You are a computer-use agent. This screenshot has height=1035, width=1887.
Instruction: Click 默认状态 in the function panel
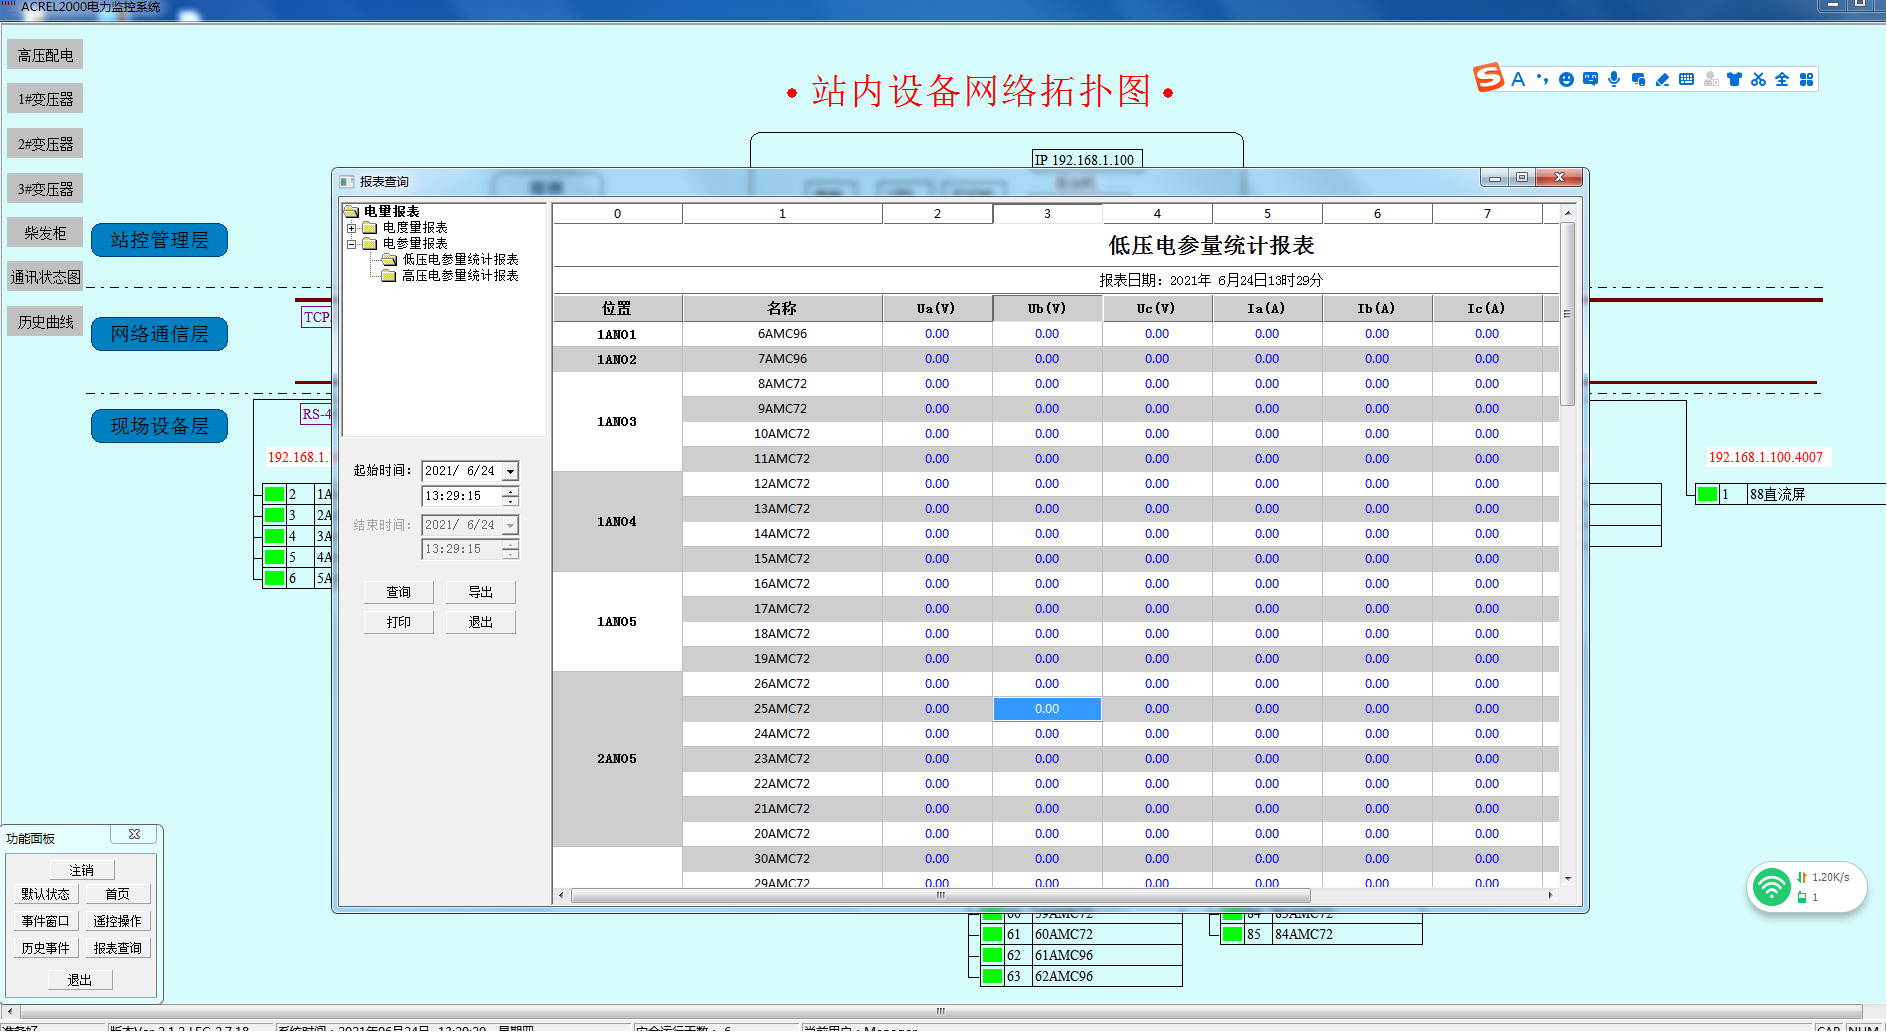45,894
